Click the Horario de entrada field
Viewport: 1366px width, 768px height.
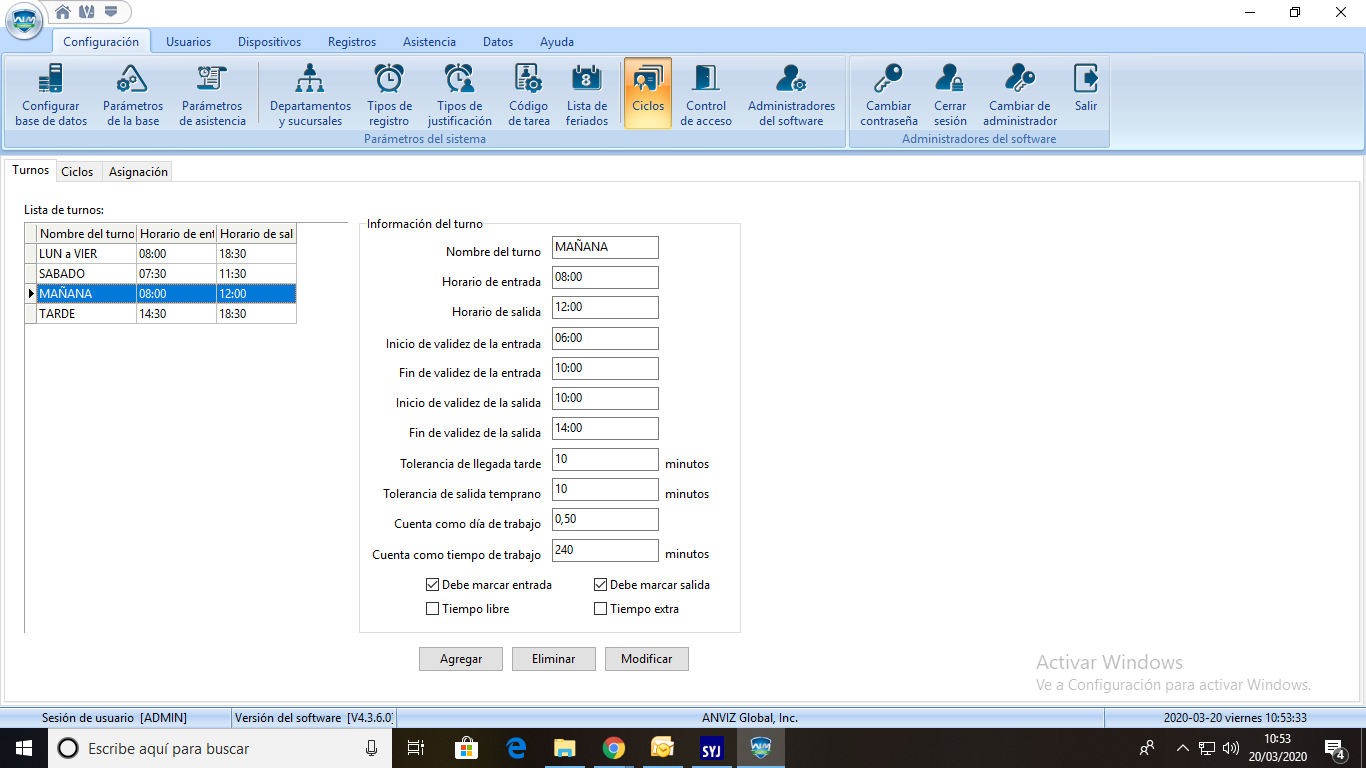click(605, 278)
